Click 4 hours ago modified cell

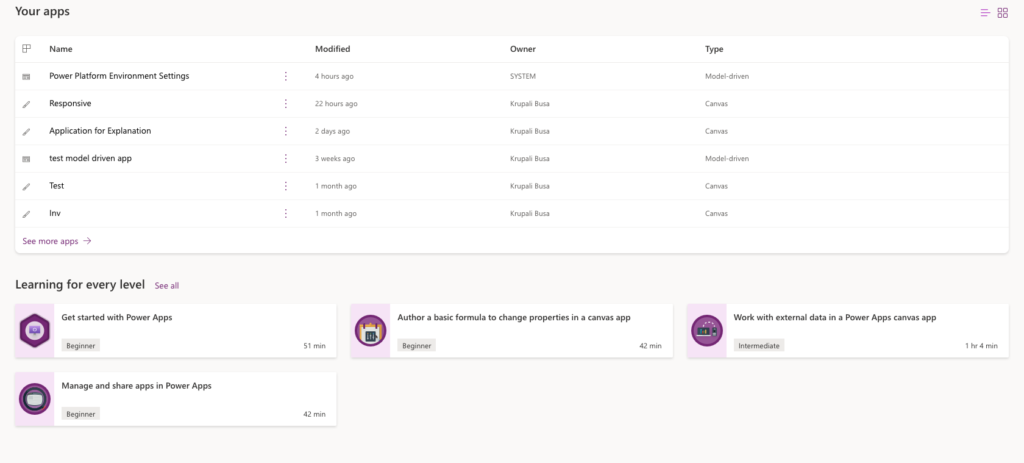tap(334, 76)
